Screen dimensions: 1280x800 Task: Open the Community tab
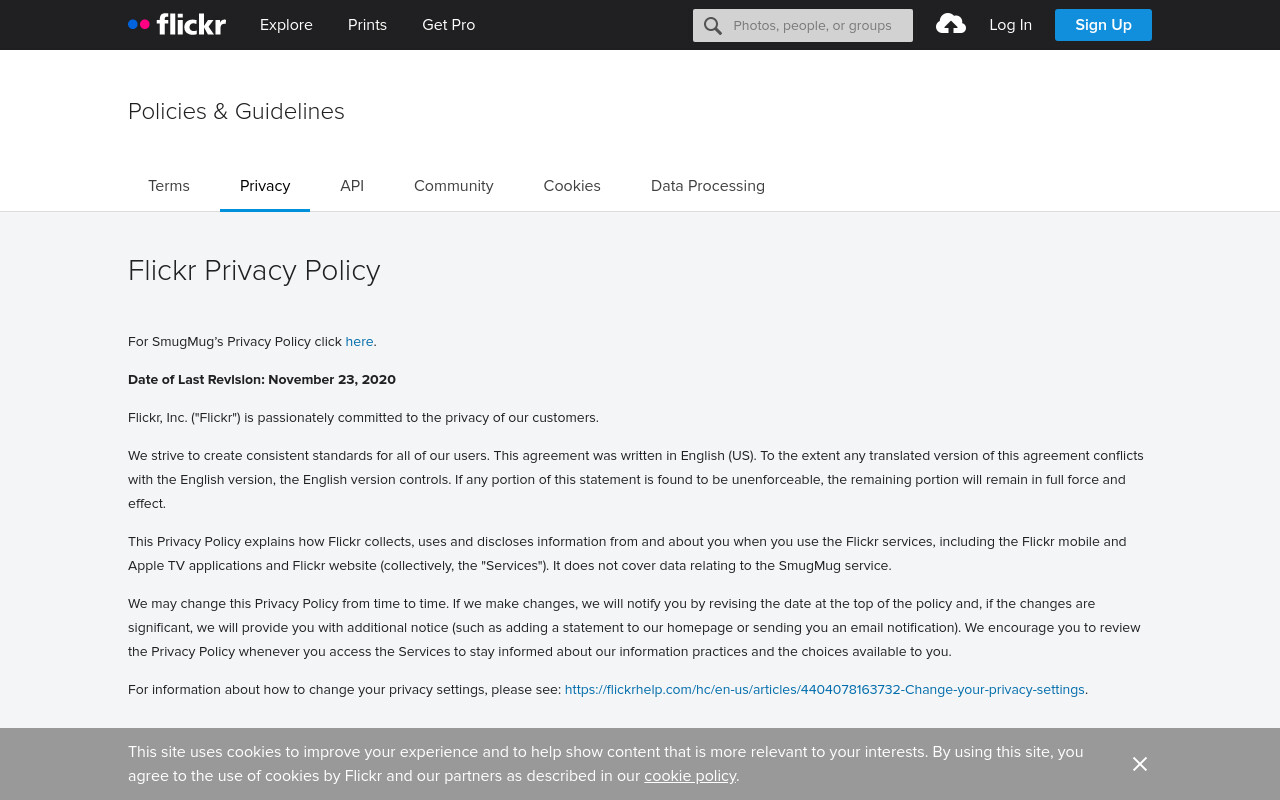454,186
